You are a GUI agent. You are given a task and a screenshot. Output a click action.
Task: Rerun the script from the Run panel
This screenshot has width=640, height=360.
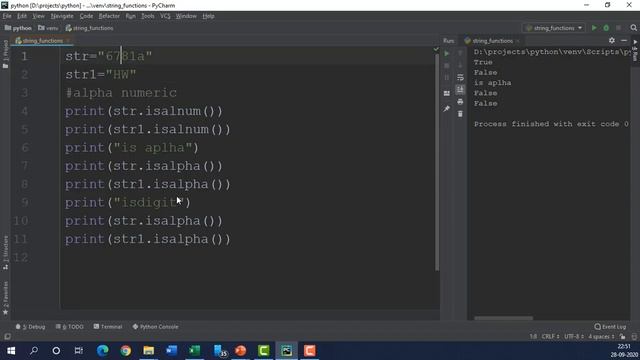click(447, 53)
